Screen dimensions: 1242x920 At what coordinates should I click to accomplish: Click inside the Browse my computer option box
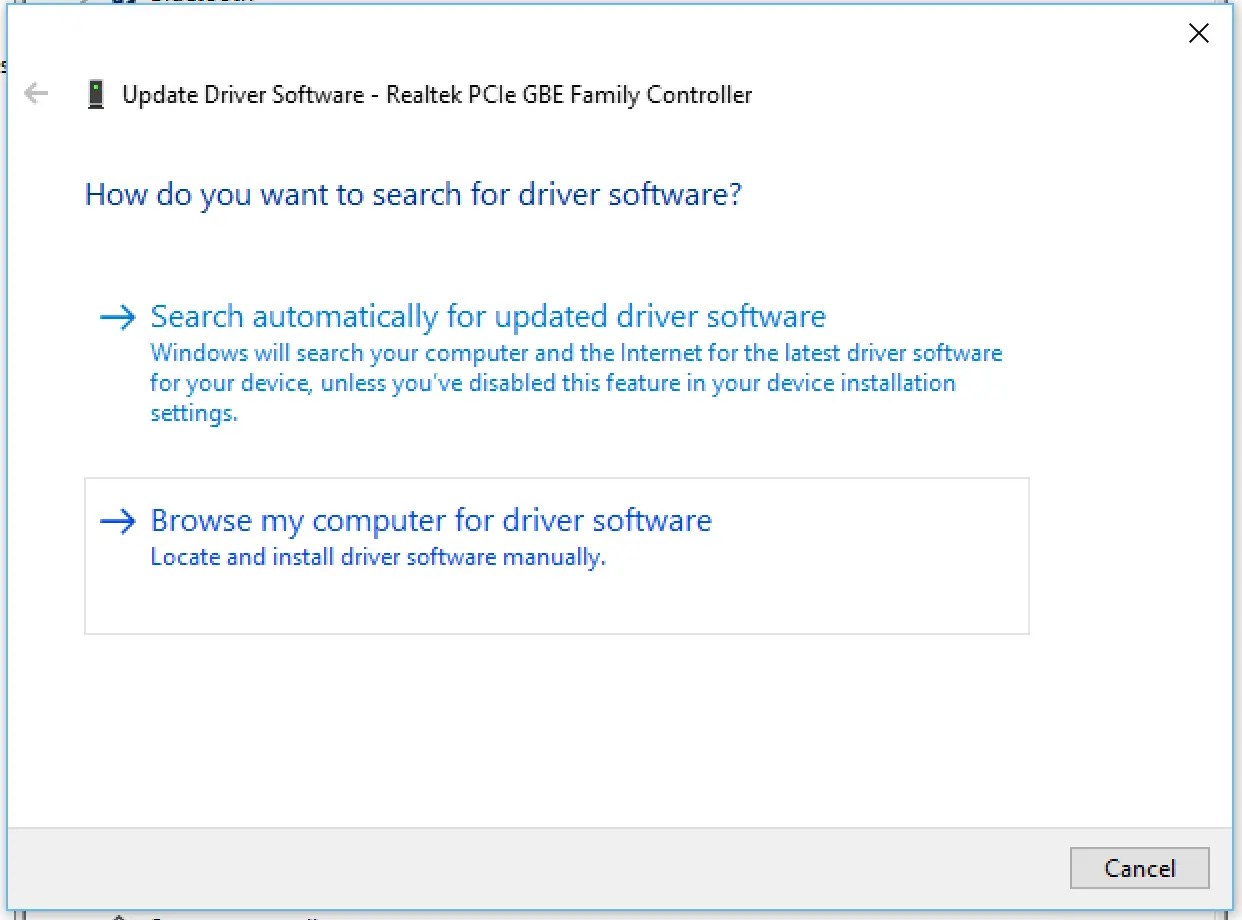point(556,600)
